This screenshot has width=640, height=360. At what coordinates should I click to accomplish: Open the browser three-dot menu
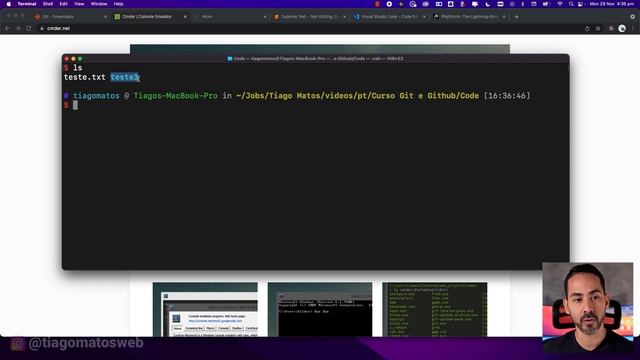[633, 29]
